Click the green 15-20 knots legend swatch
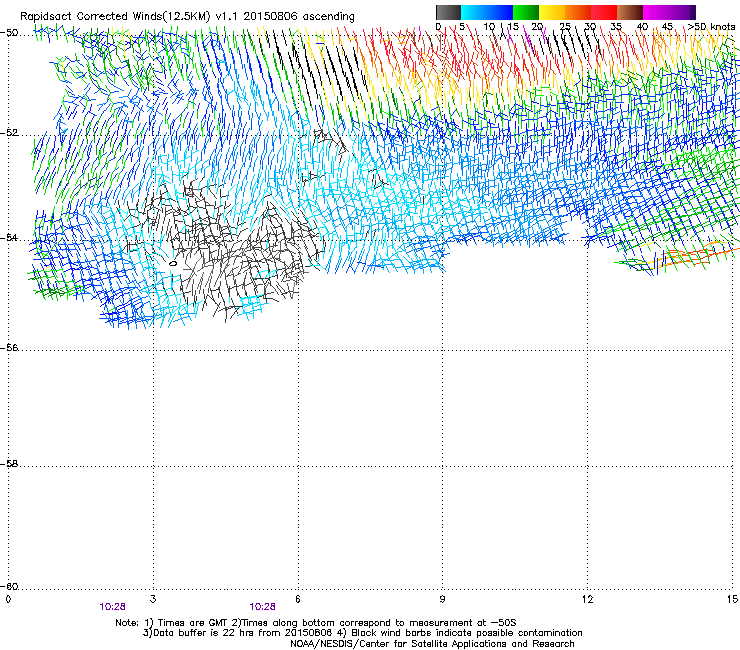 tap(526, 12)
